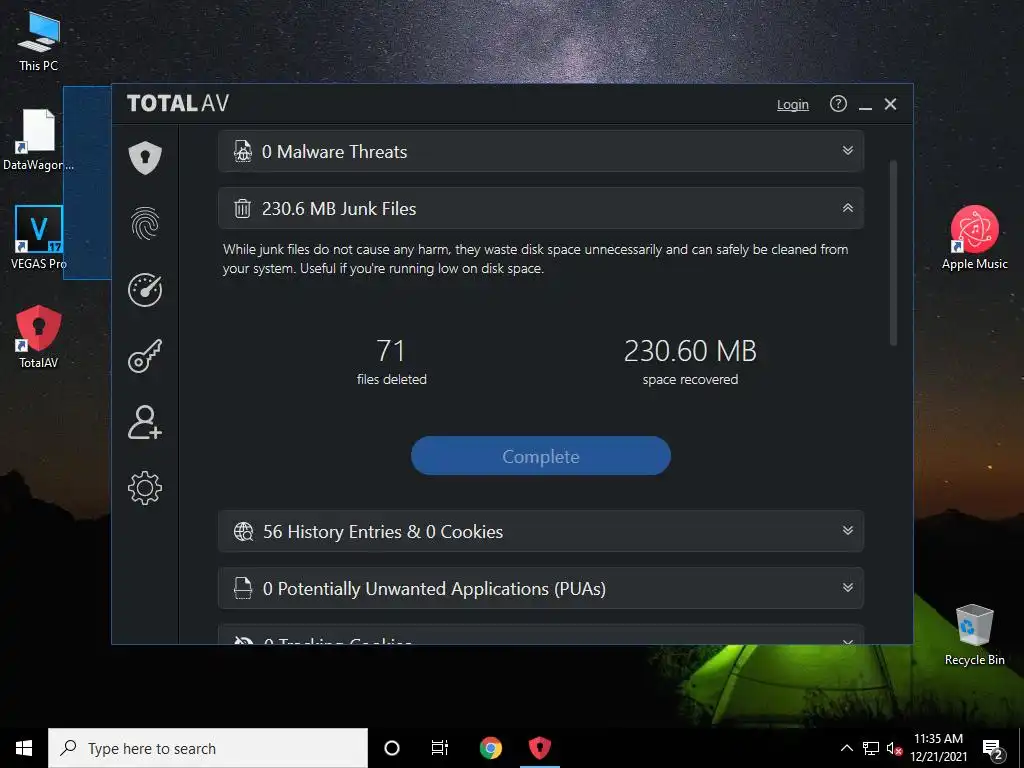The height and width of the screenshot is (768, 1024).
Task: Open the add-user referral section
Action: click(x=145, y=422)
